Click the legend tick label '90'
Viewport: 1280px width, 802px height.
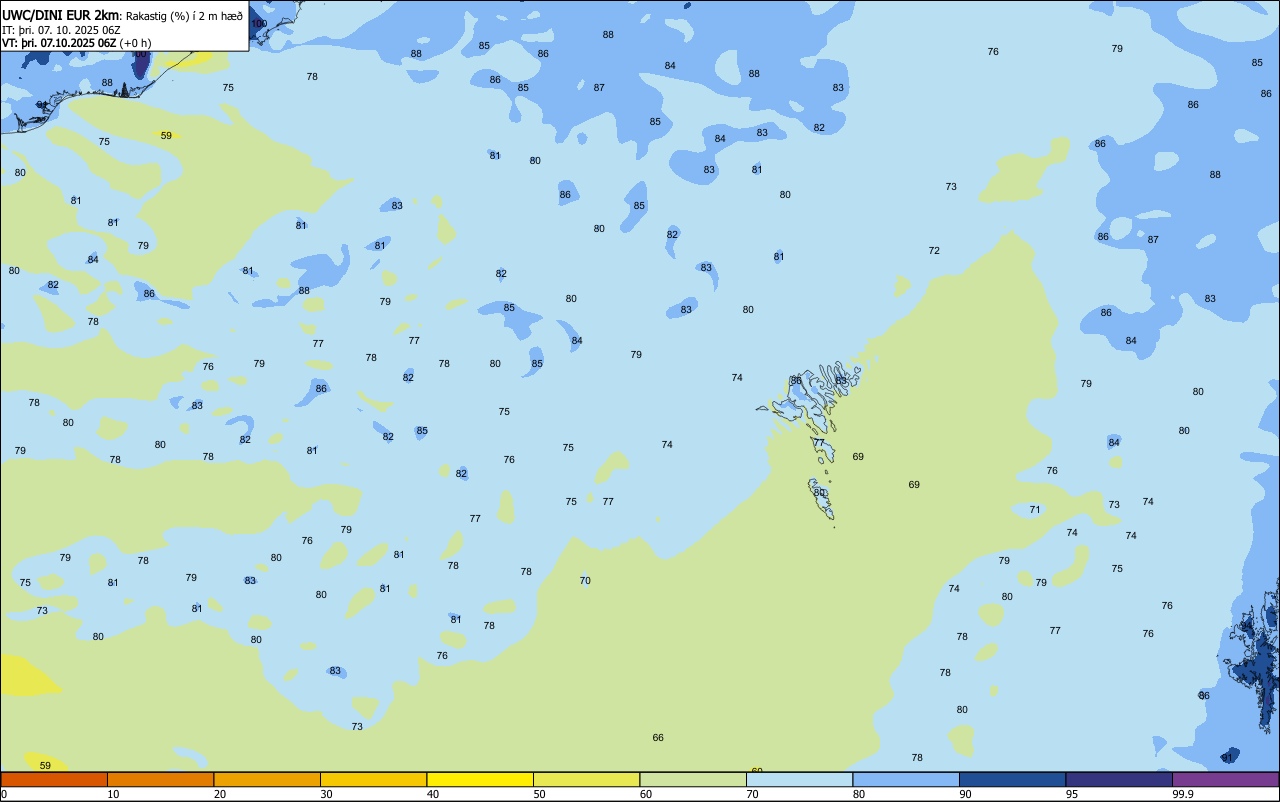point(965,794)
